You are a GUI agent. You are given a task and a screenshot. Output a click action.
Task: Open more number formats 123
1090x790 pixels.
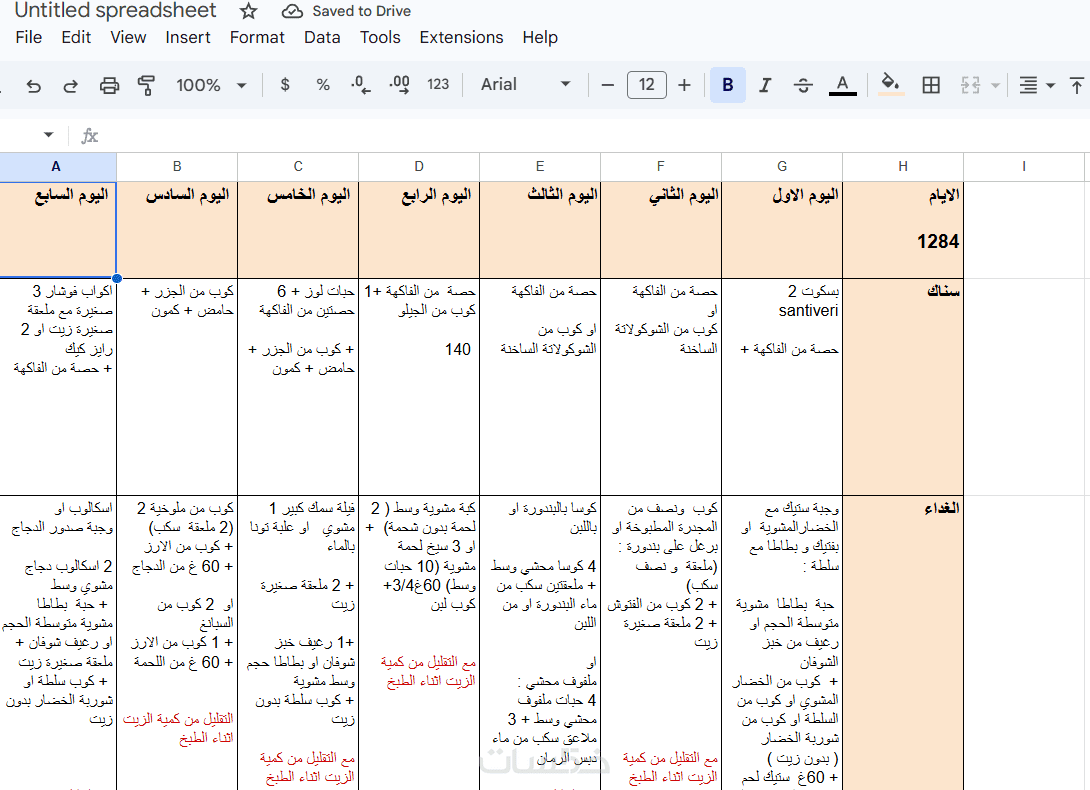438,85
